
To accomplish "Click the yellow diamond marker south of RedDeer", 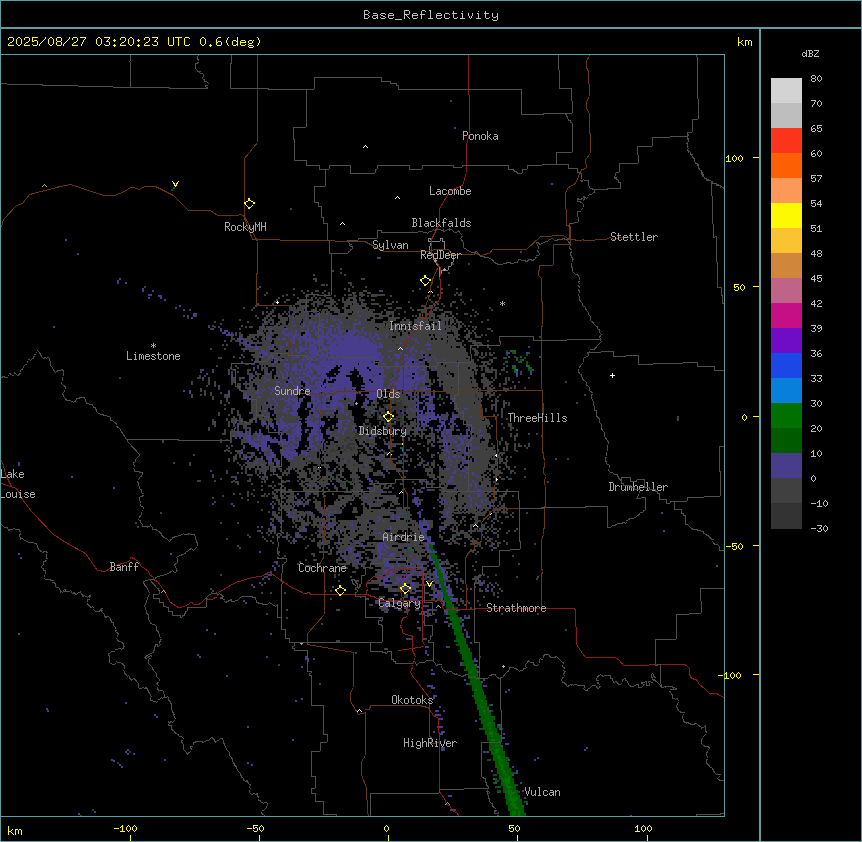I will (425, 281).
